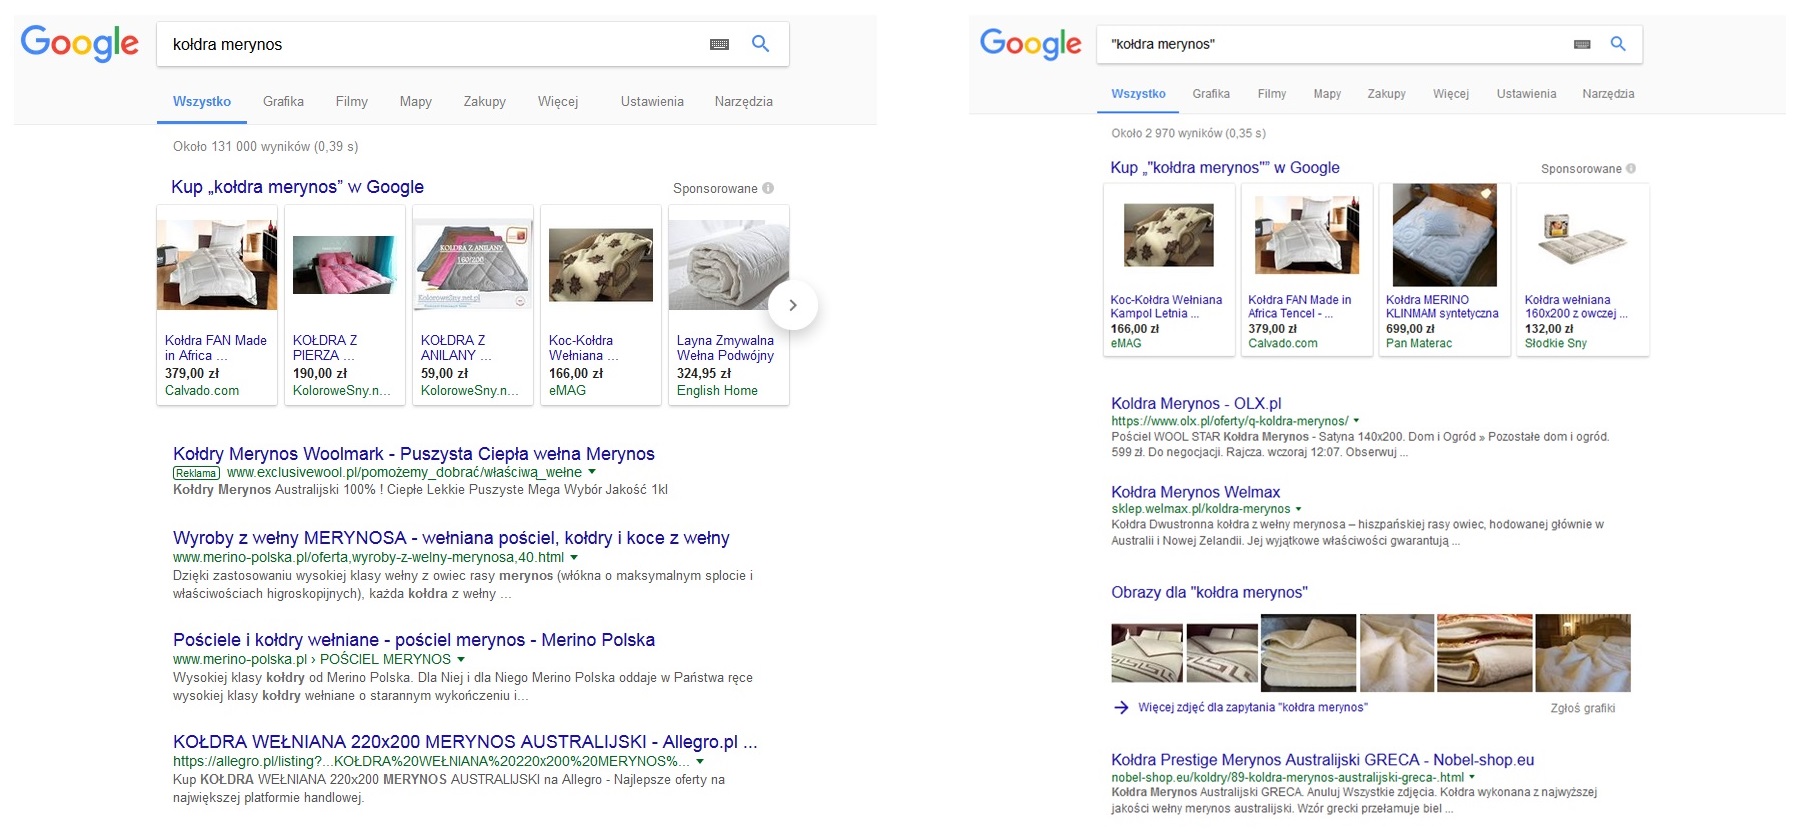This screenshot has width=1811, height=840.
Task: Expand the dropdown arrow after exclusivewool.pl URL
Action: tap(592, 472)
